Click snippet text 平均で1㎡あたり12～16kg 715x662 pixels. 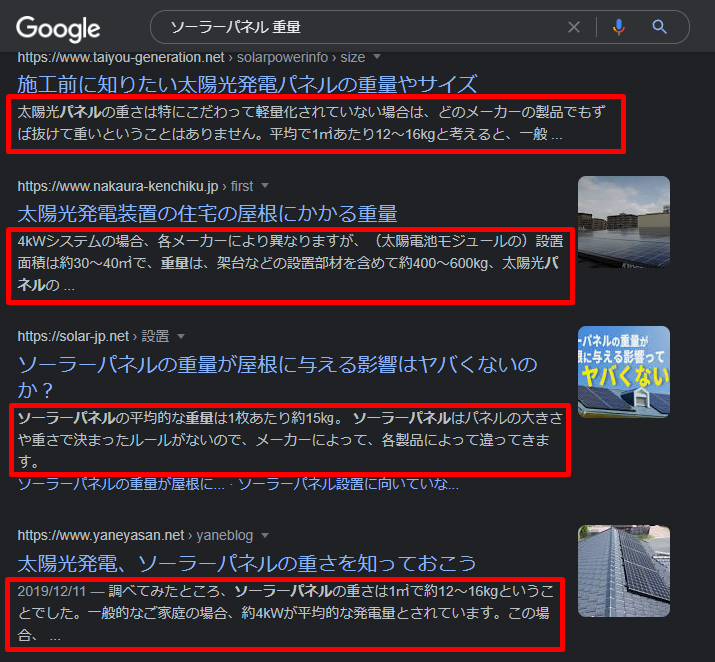[x=352, y=134]
